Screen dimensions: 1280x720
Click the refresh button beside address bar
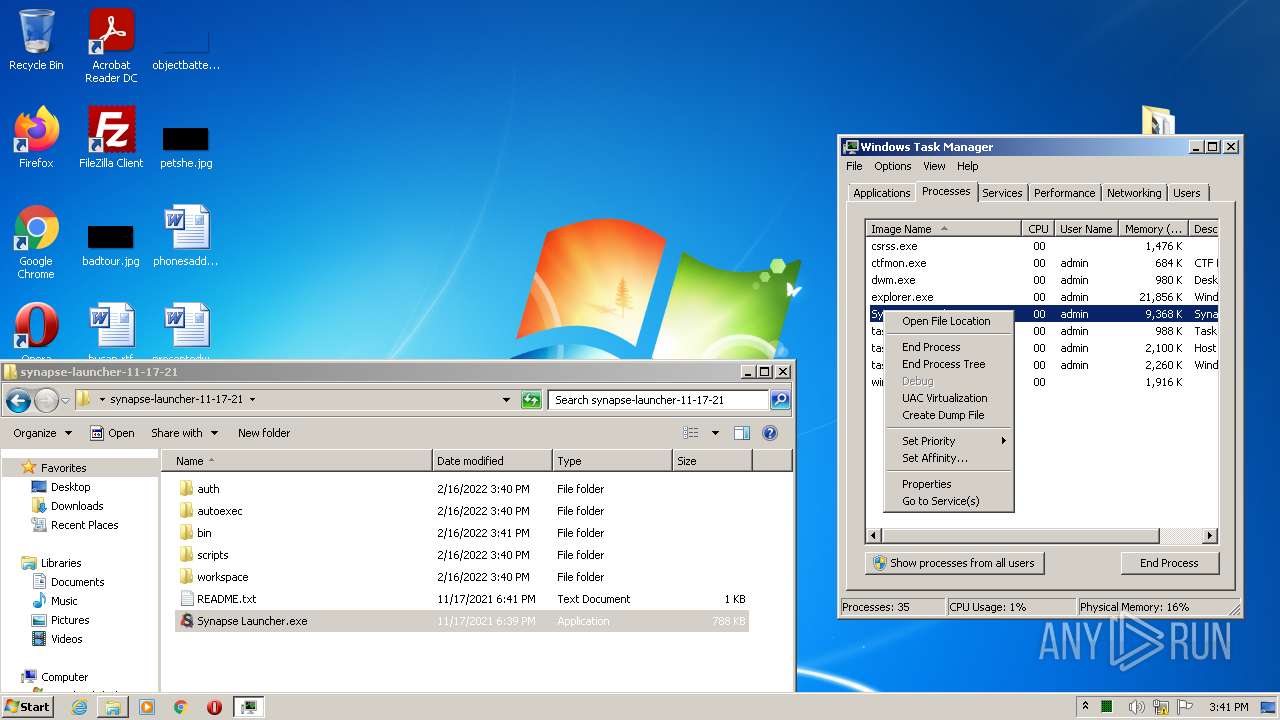point(531,400)
